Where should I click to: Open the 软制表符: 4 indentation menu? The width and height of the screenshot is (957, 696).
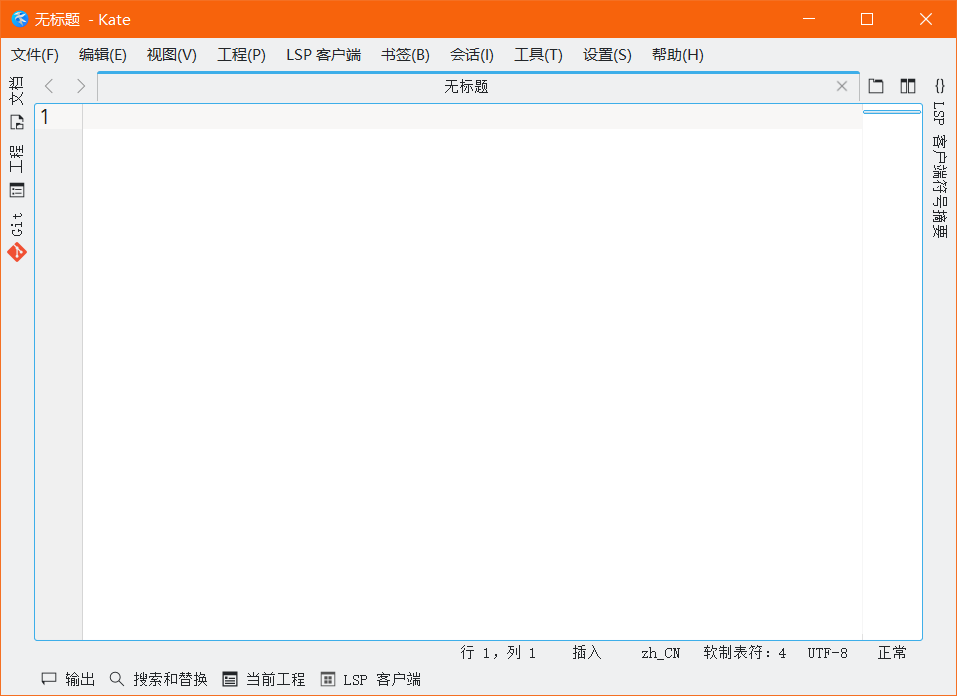coord(744,653)
